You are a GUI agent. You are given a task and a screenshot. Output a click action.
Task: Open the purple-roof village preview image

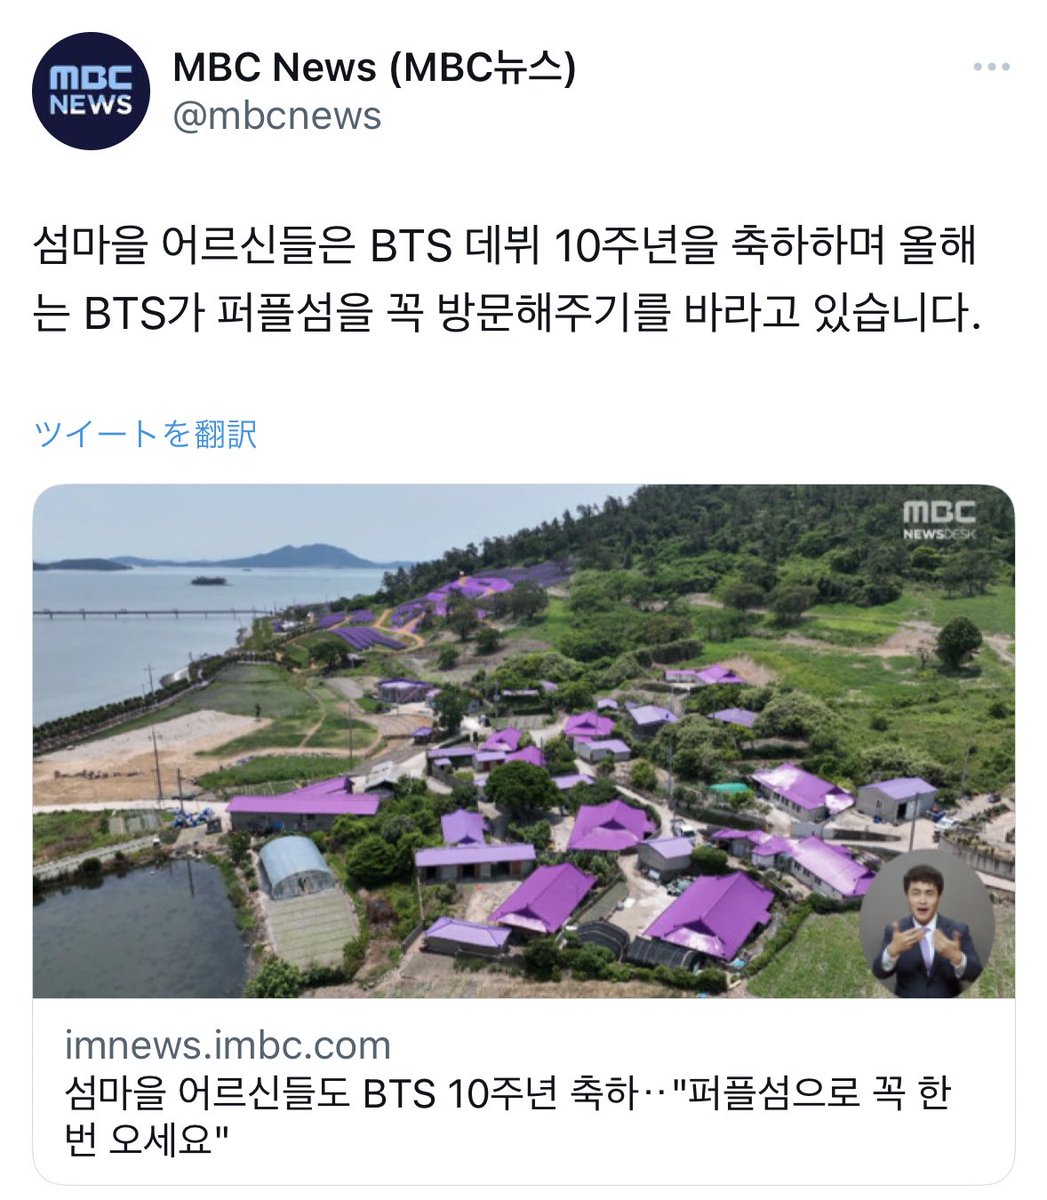524,741
